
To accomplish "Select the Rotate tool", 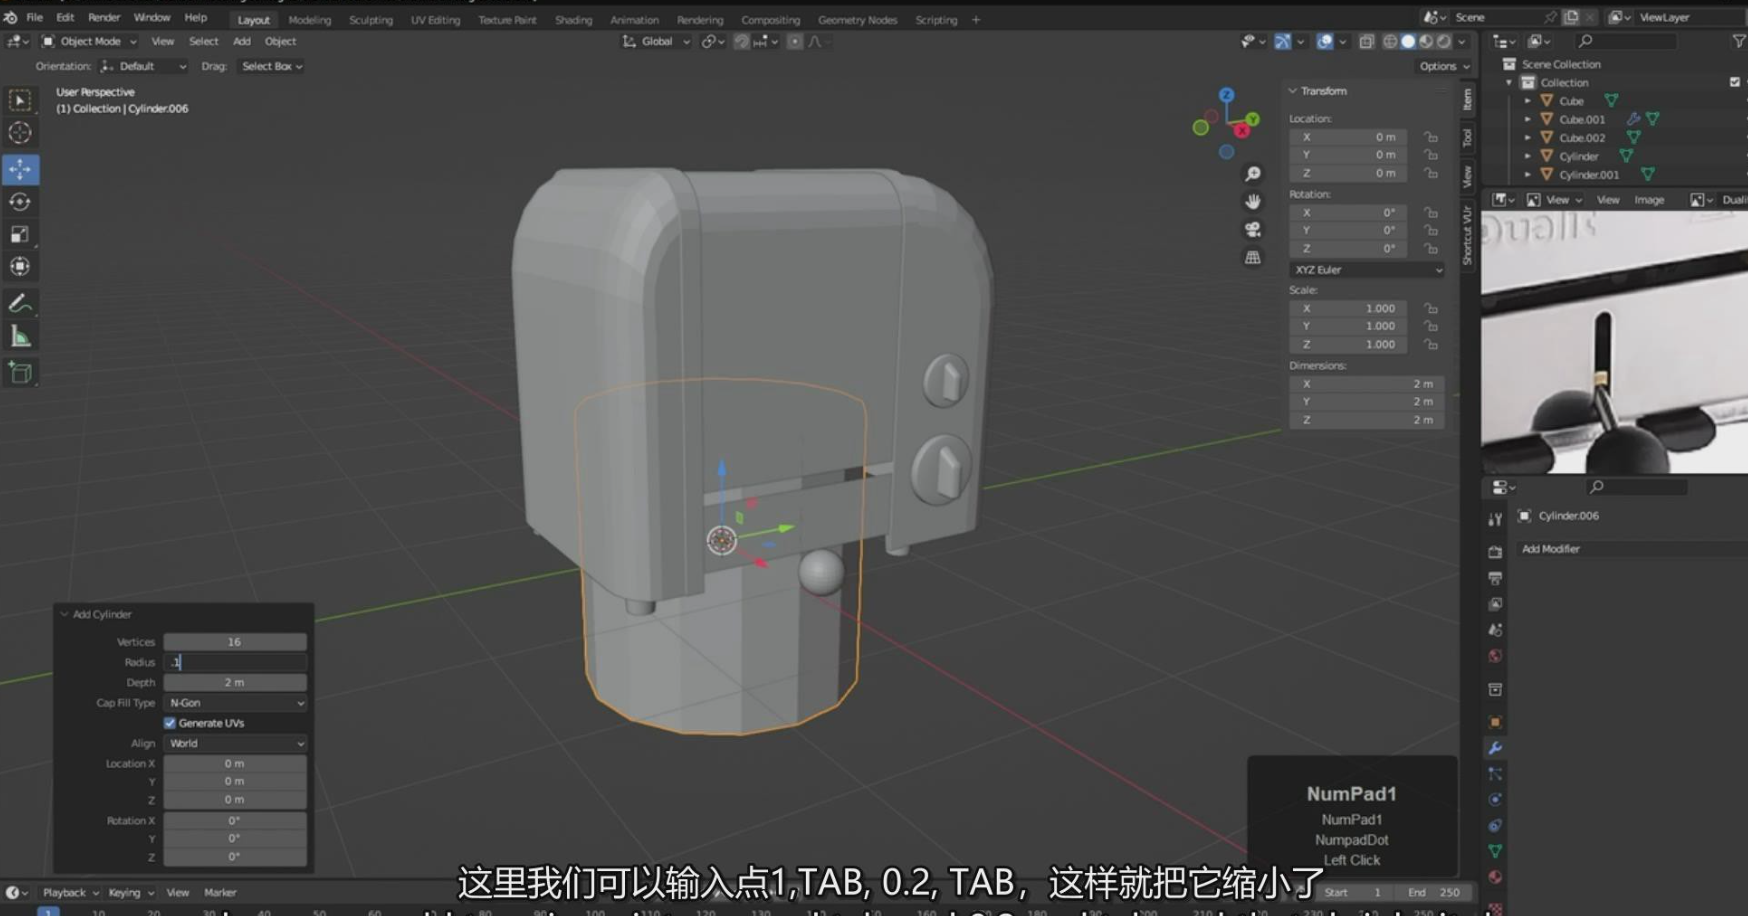I will tap(20, 202).
